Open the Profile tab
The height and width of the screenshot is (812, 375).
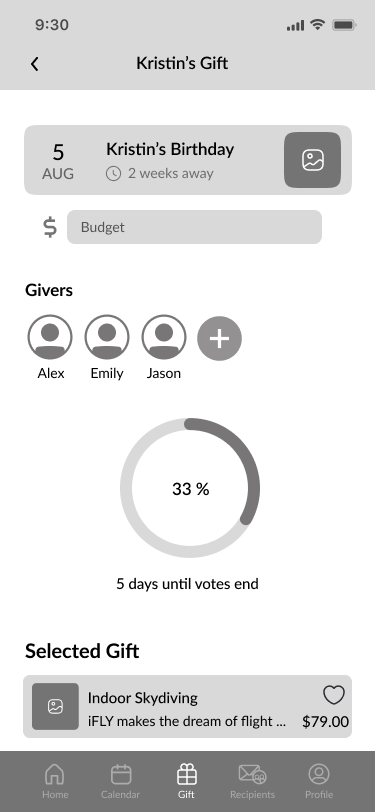pos(319,782)
